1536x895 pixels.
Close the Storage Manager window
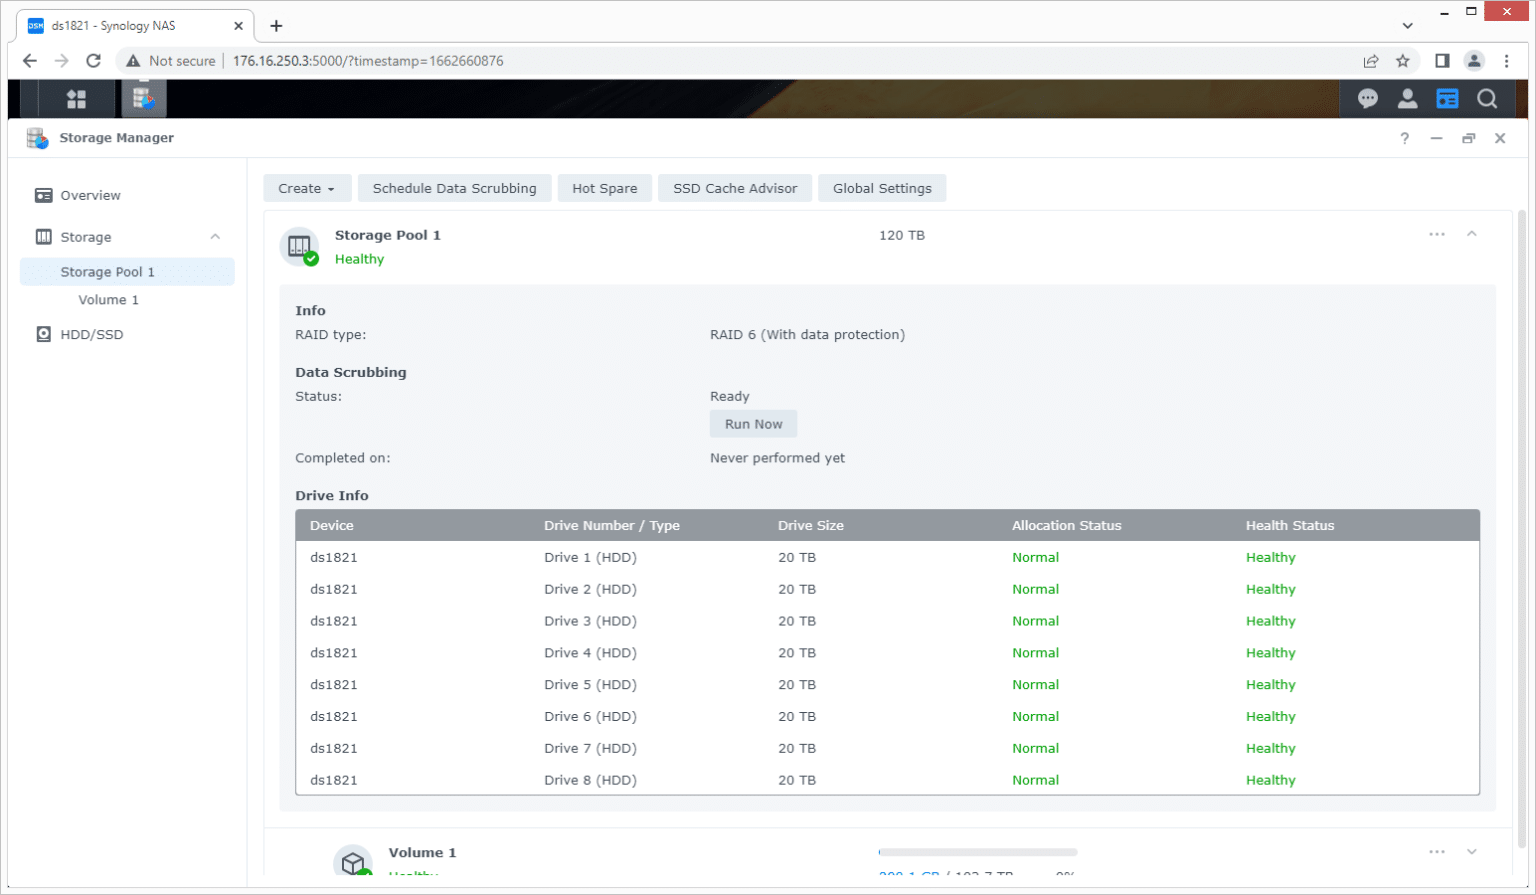[1500, 138]
